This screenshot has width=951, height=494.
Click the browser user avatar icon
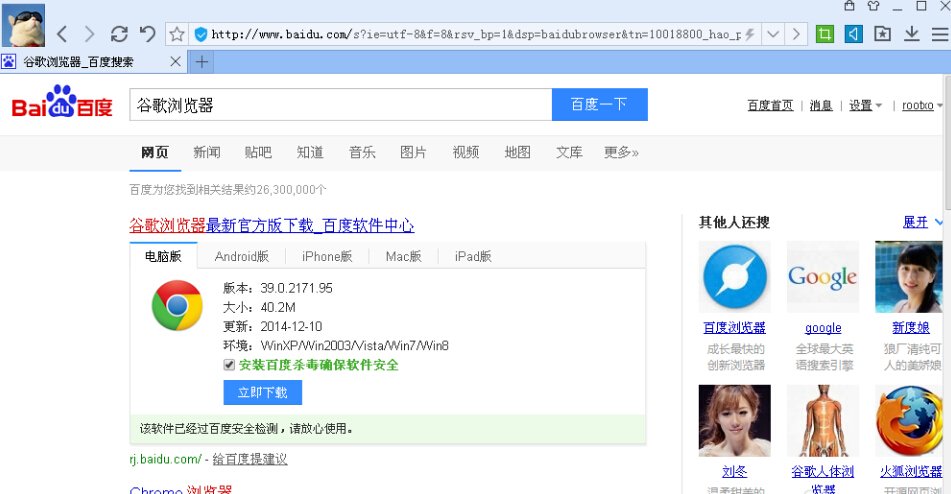(24, 25)
